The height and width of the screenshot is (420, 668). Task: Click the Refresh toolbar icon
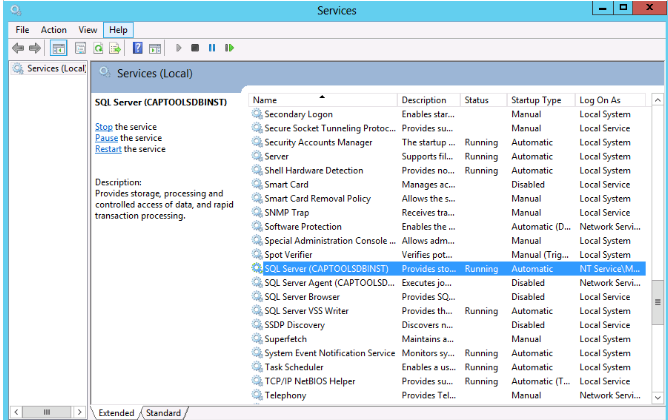tap(98, 48)
